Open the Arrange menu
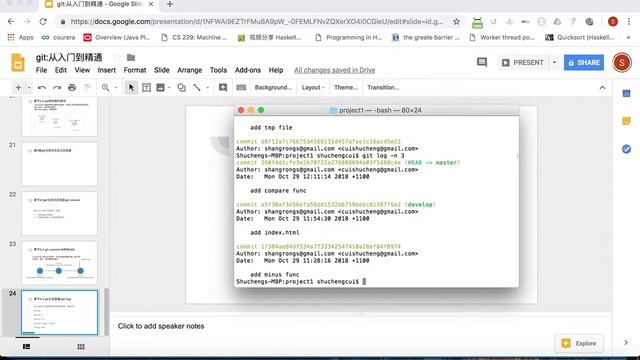The height and width of the screenshot is (360, 640). (x=189, y=70)
